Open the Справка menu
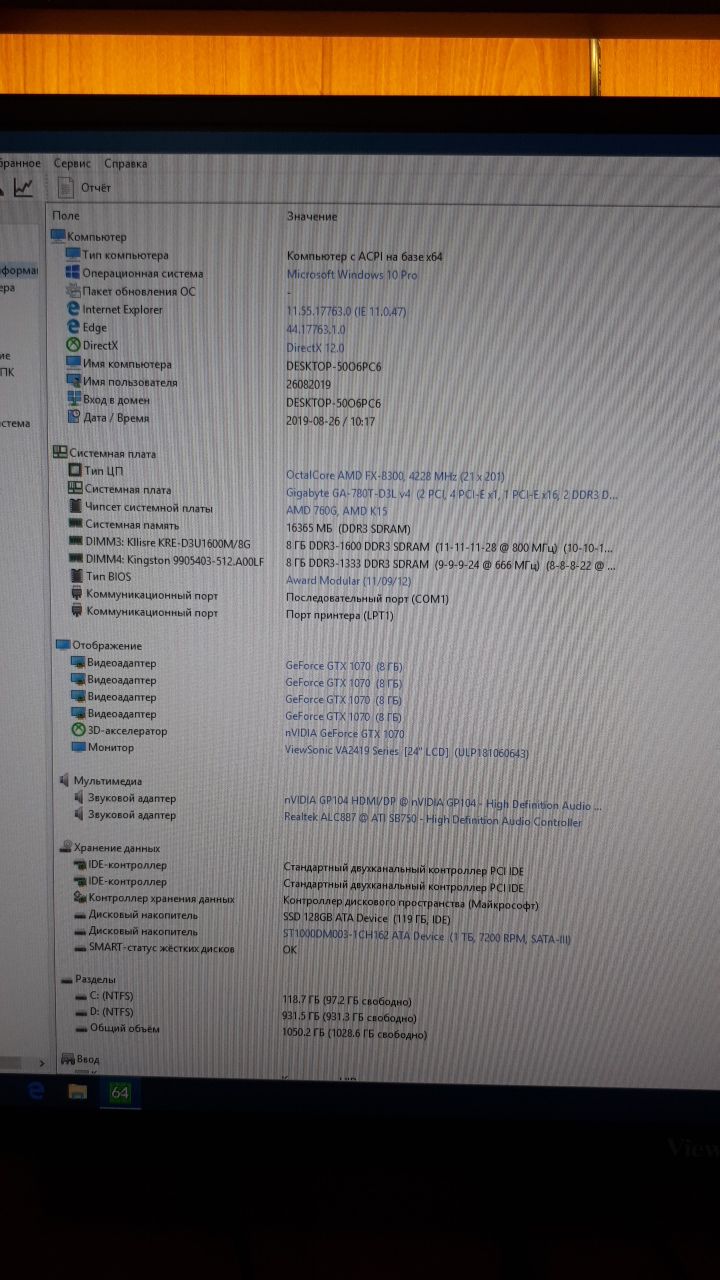 [125, 163]
